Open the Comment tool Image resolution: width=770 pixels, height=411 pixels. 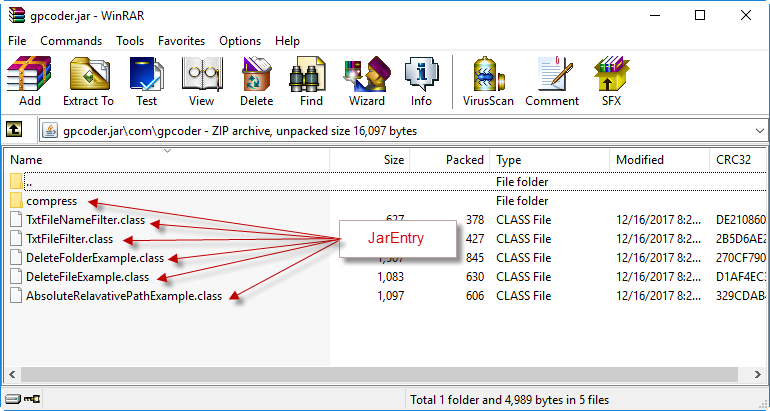point(551,81)
